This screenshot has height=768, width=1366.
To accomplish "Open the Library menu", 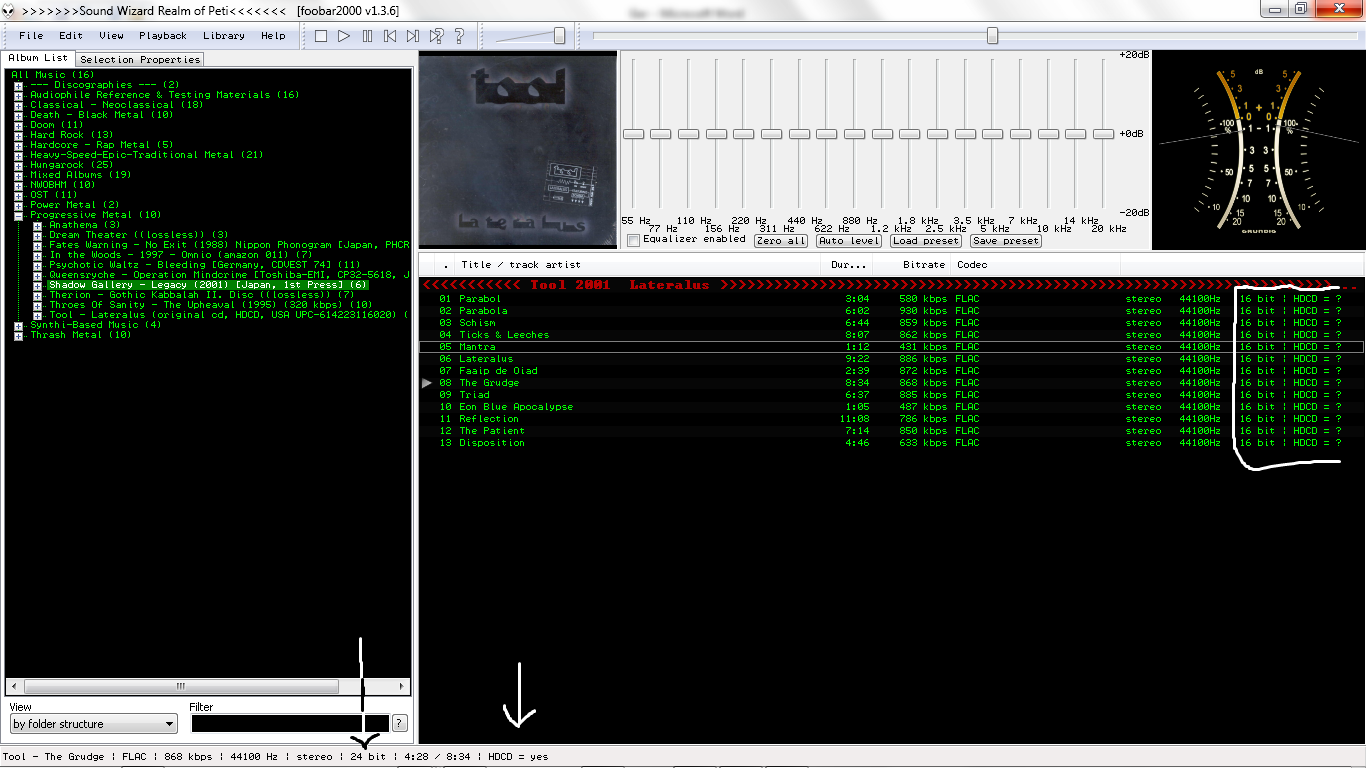I will point(224,36).
